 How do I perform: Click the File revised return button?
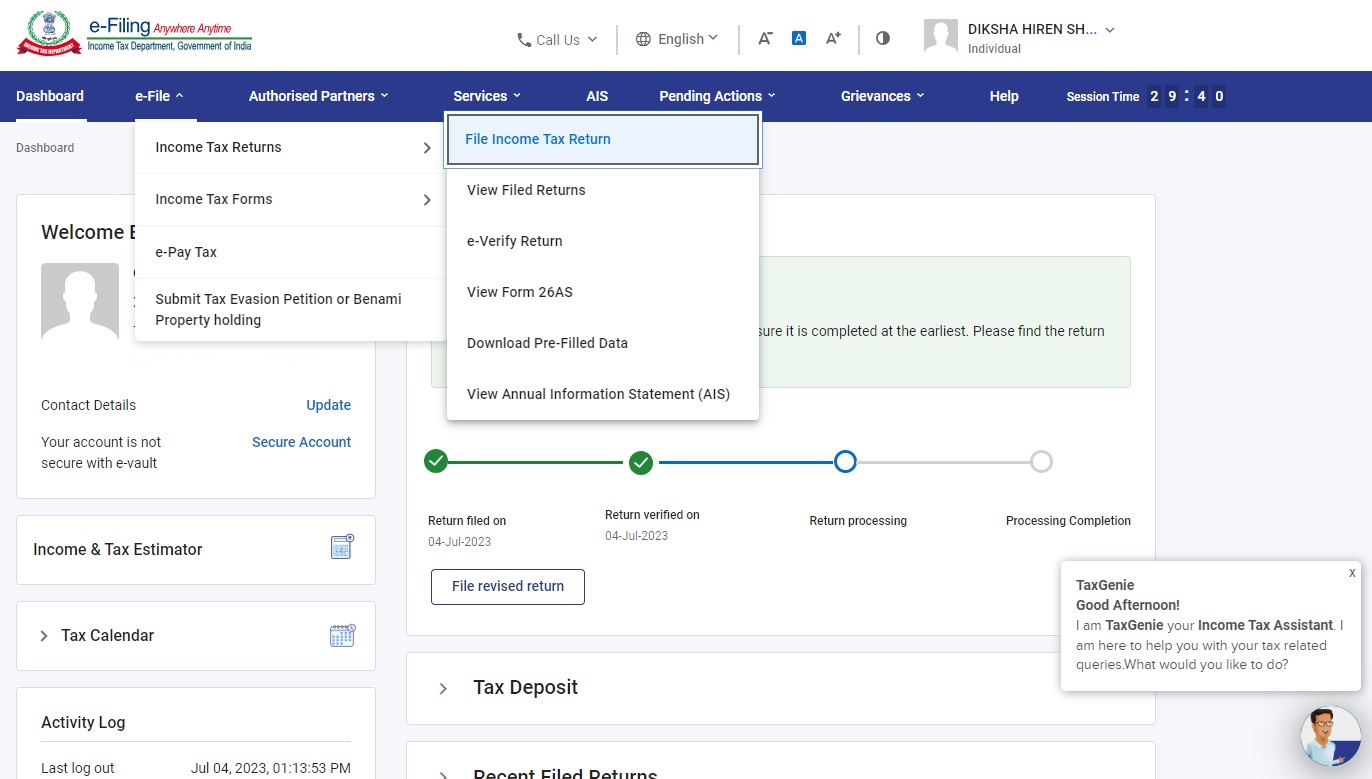pyautogui.click(x=507, y=587)
